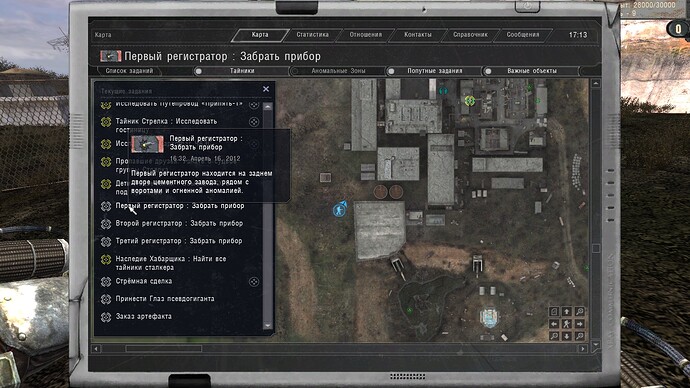Open the Статистика tab

pos(312,35)
